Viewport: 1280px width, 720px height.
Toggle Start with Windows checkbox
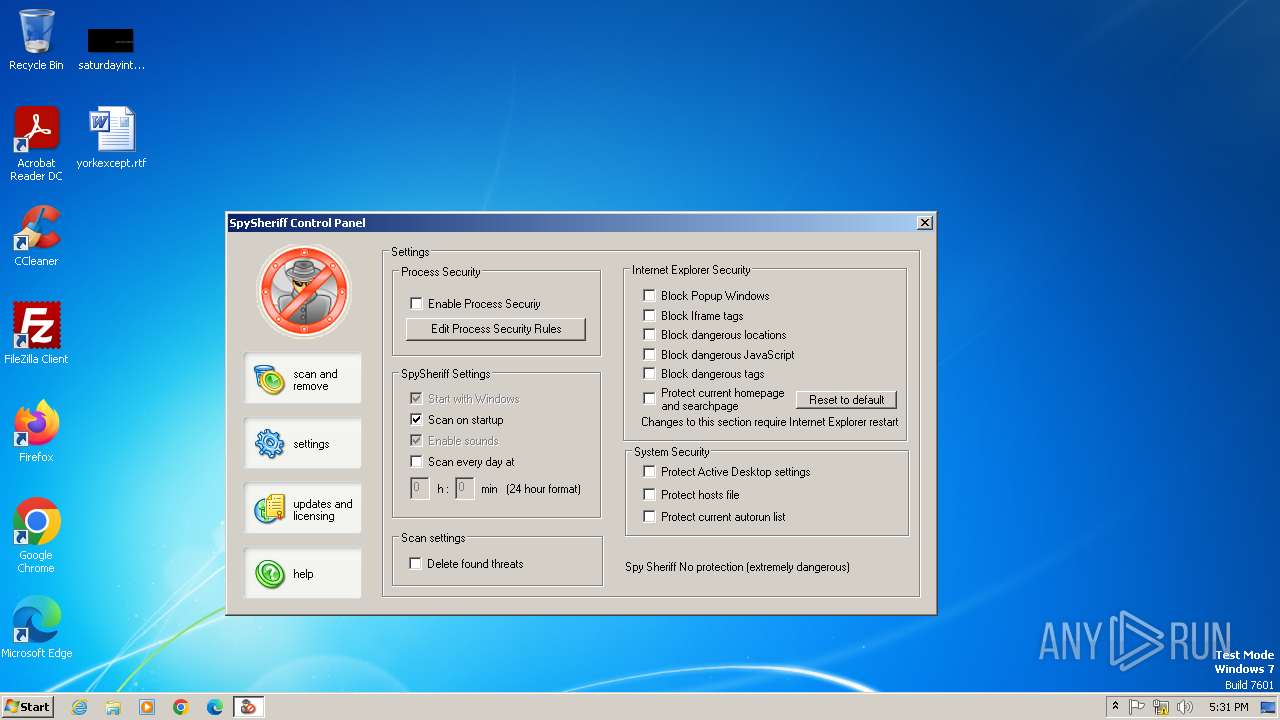417,399
